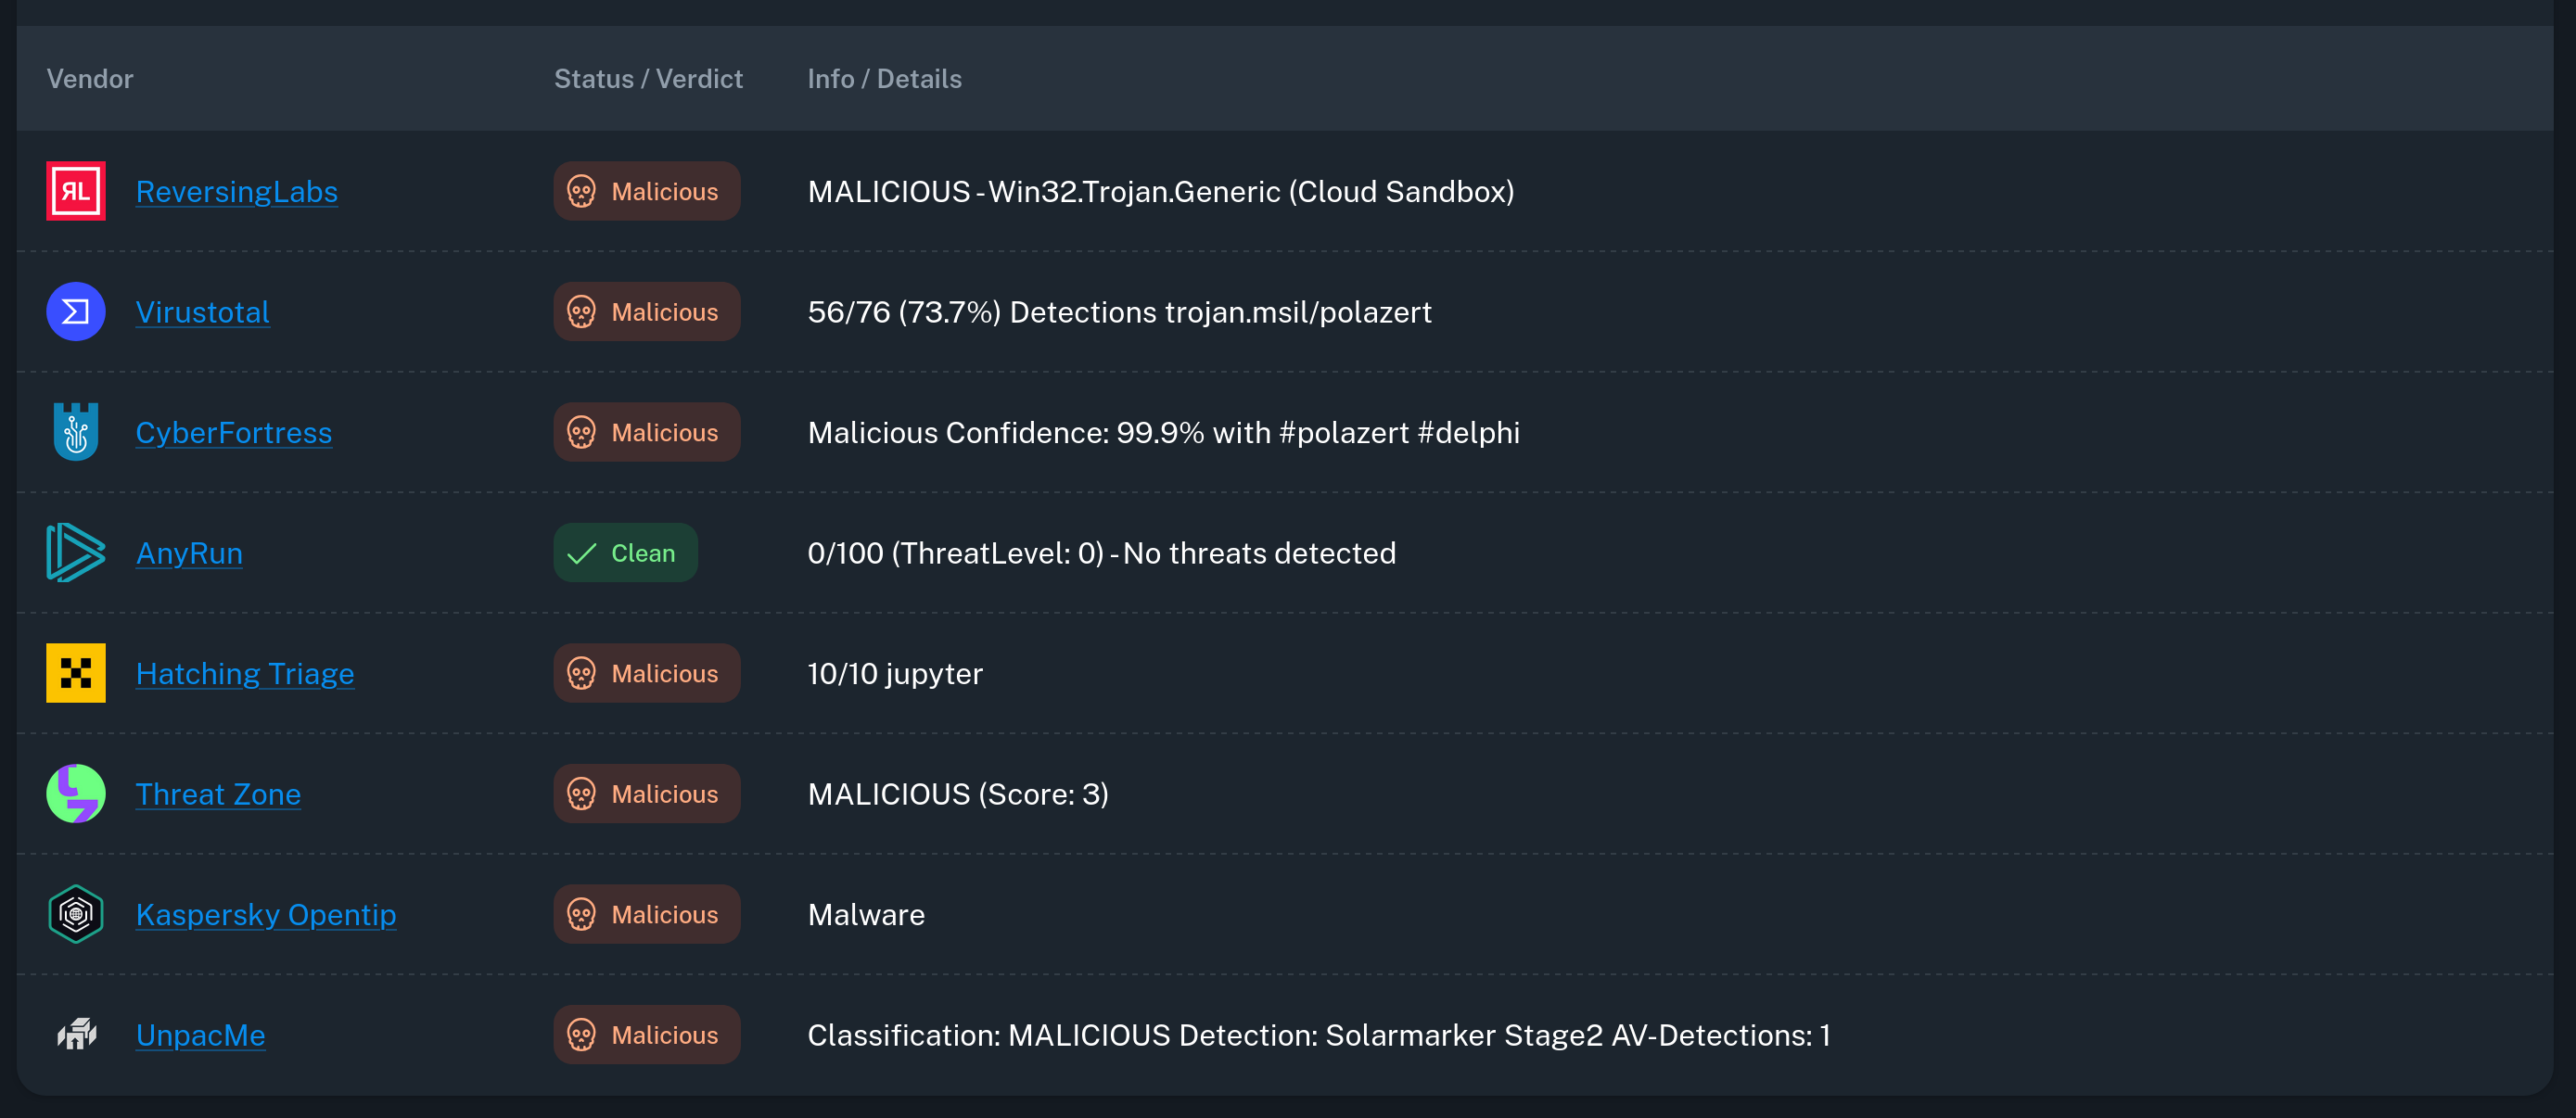The width and height of the screenshot is (2576, 1118).
Task: Open the Threat Zone vendor link
Action: pos(218,793)
